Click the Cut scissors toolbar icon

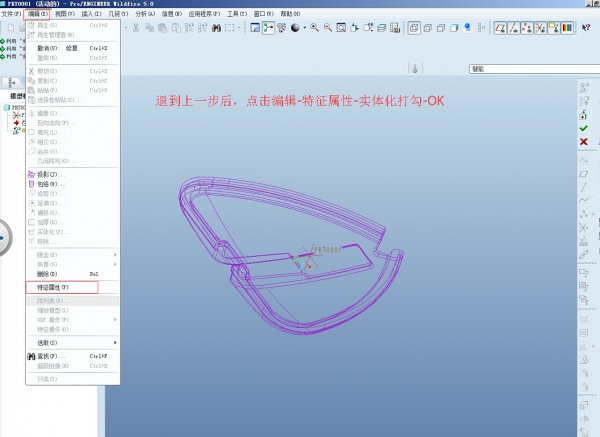135,28
